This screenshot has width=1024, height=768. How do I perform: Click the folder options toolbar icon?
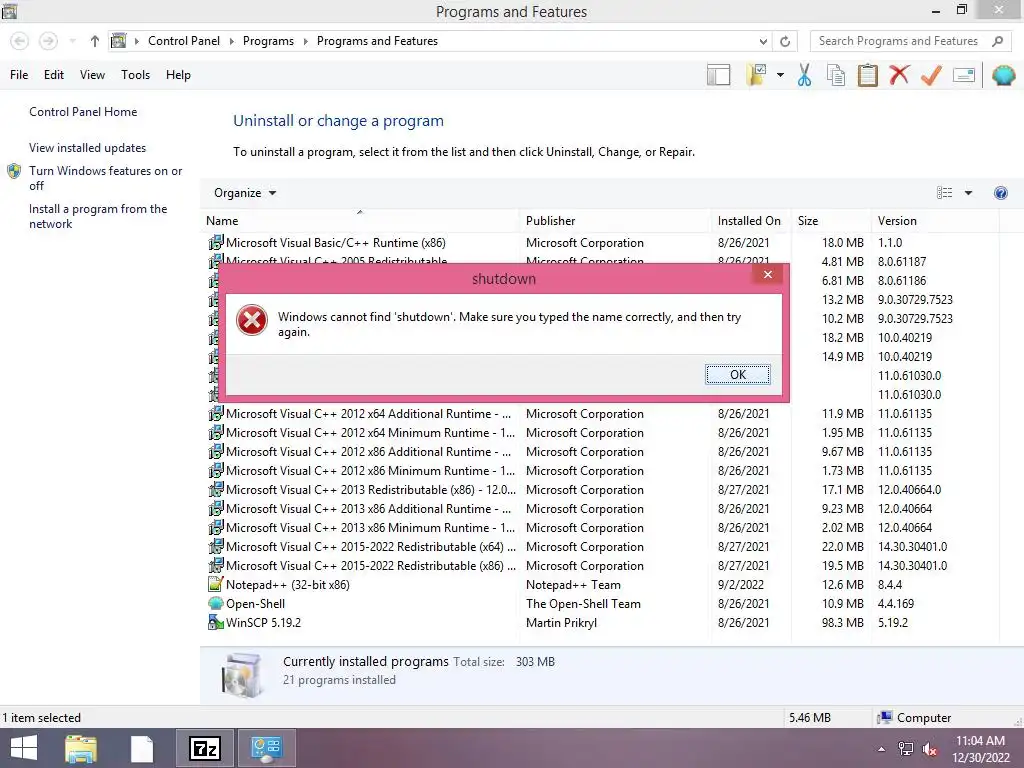tap(756, 75)
